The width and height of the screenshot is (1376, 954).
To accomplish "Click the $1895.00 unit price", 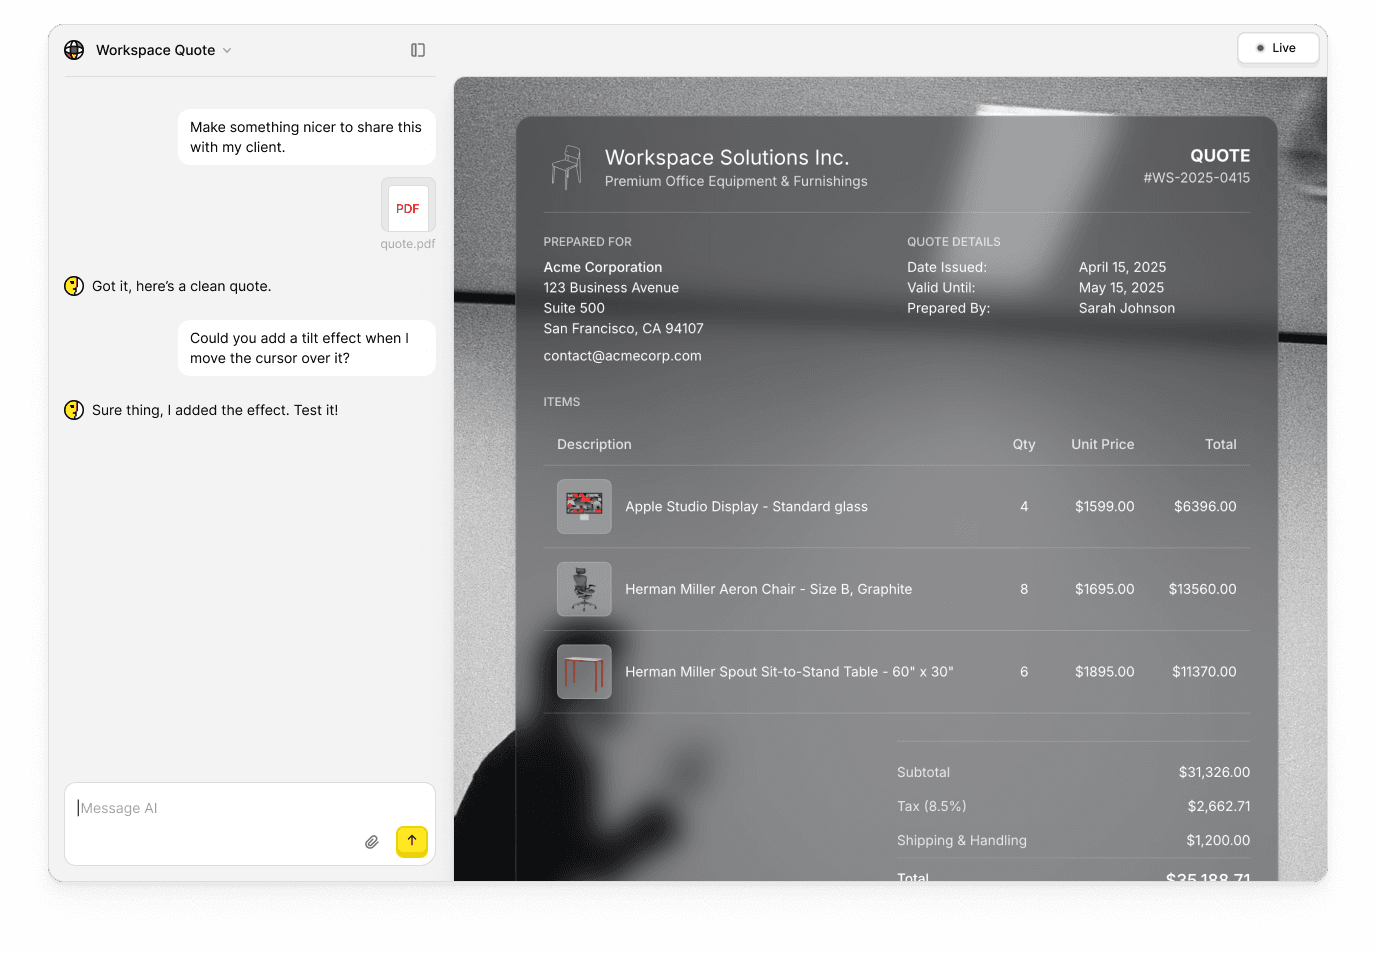I will (x=1105, y=672).
